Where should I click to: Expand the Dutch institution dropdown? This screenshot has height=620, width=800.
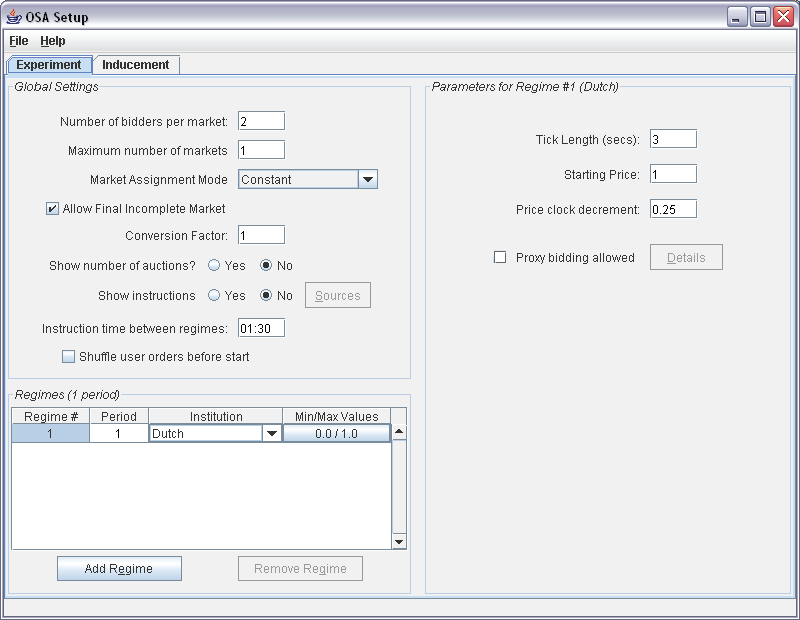[x=272, y=433]
